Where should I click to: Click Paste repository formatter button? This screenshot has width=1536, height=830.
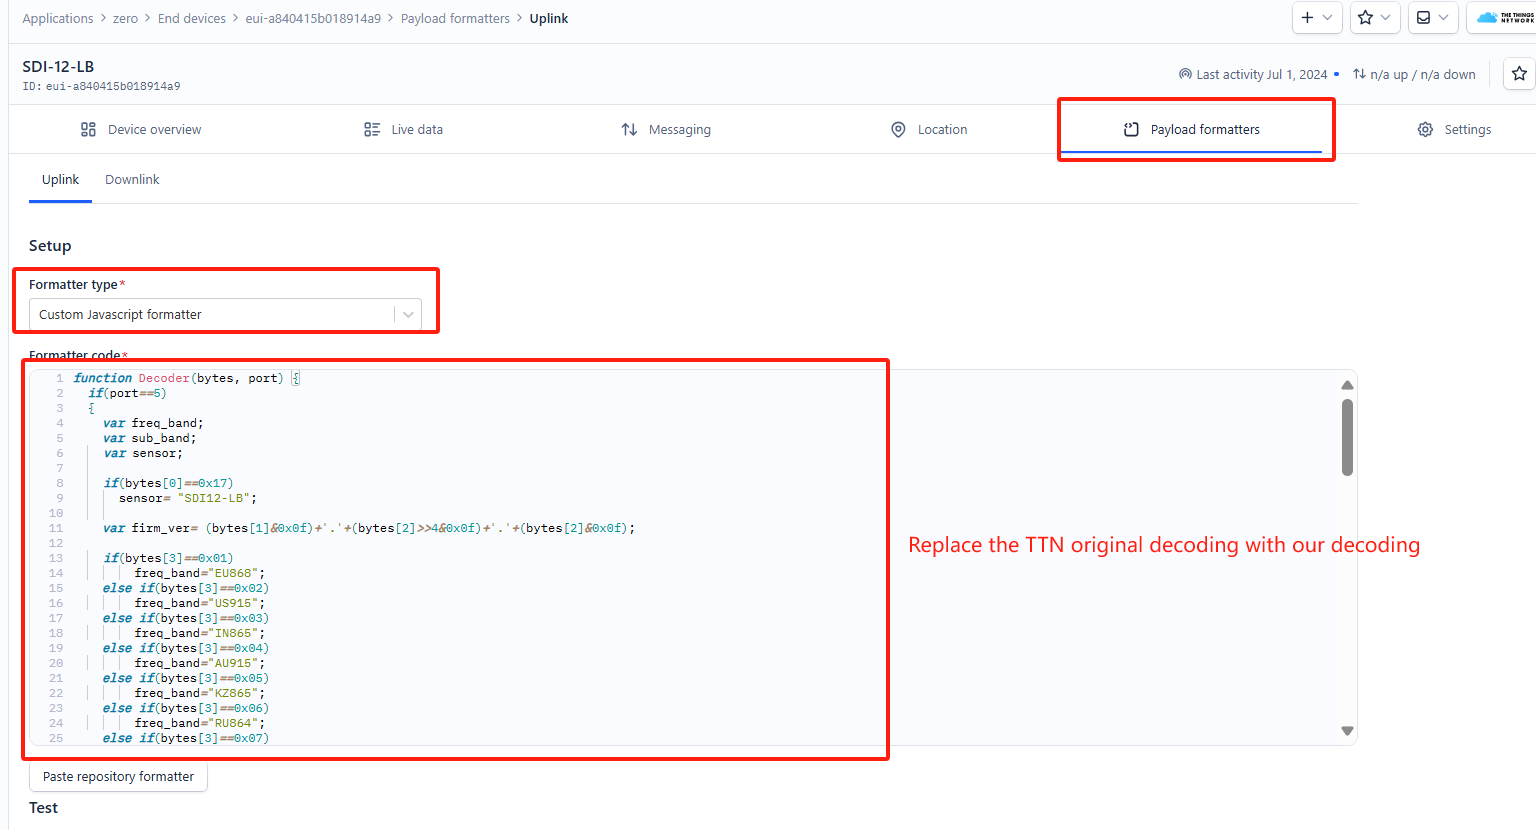118,776
